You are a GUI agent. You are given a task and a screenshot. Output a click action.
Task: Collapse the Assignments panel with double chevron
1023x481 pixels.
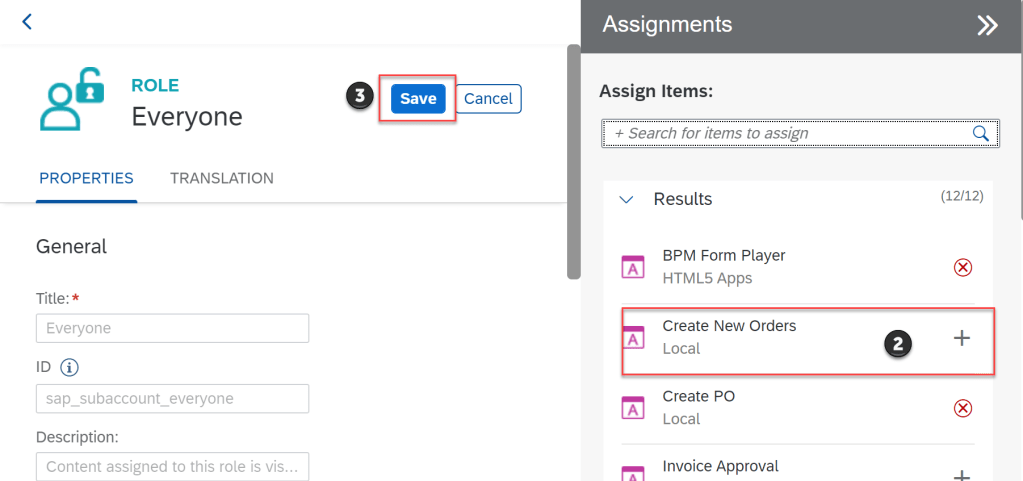coord(987,26)
